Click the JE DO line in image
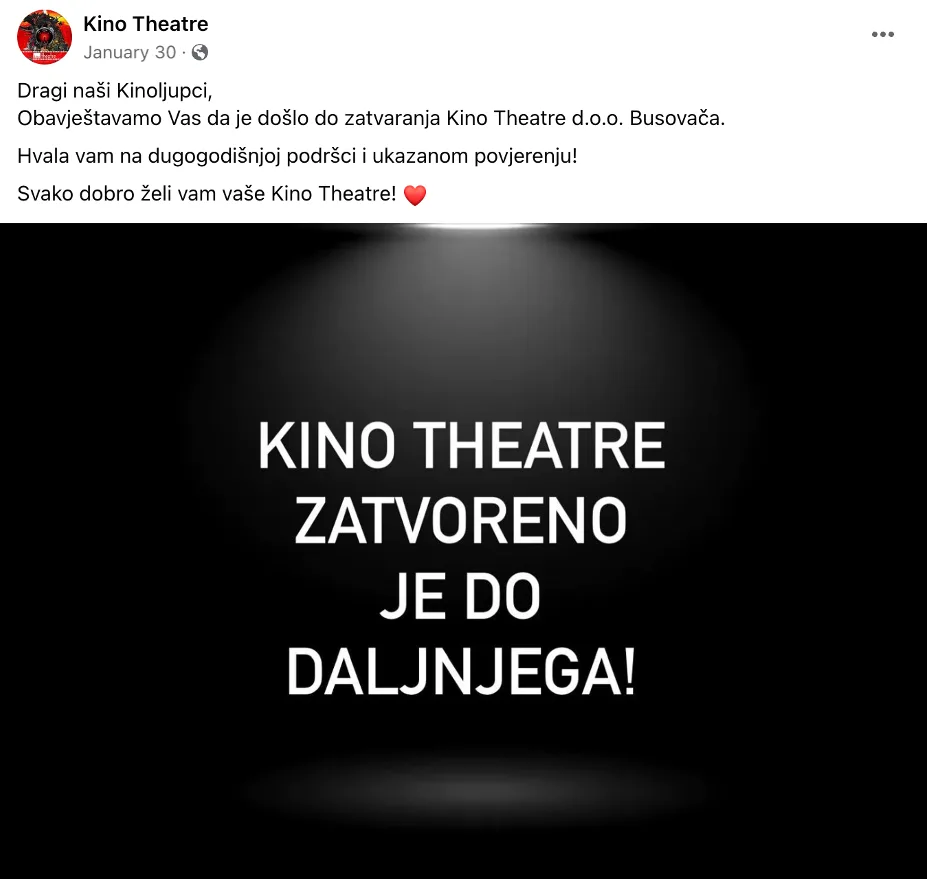Image resolution: width=928 pixels, height=880 pixels. 460,596
